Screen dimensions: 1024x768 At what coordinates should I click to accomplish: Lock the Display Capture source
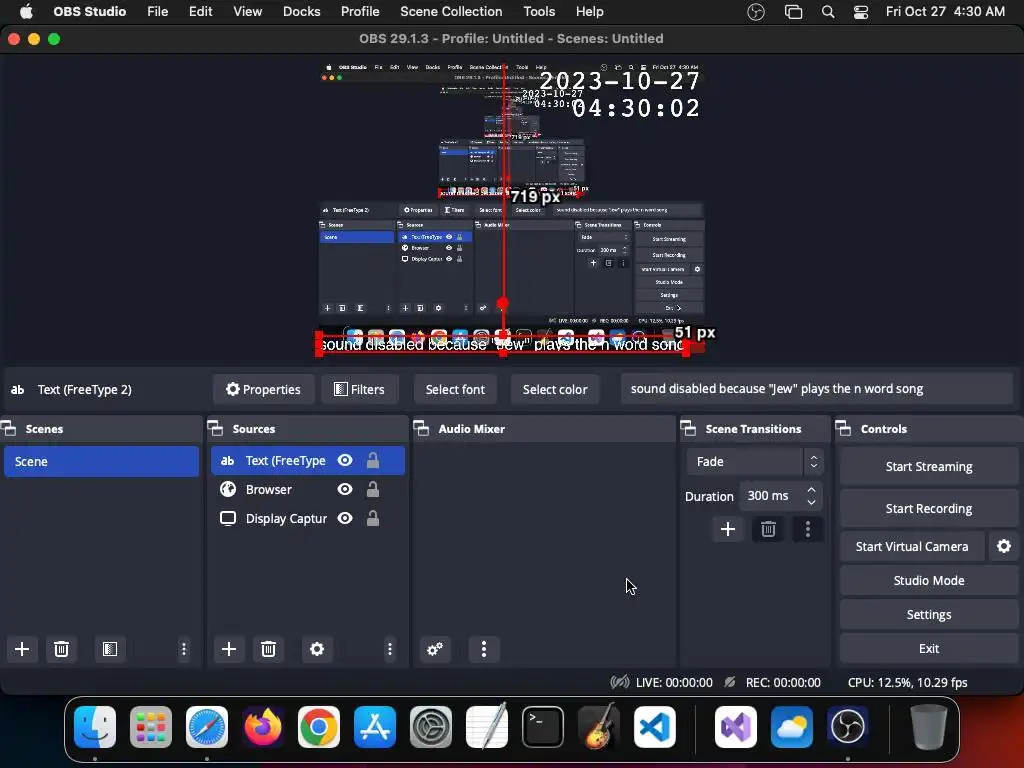click(x=373, y=518)
